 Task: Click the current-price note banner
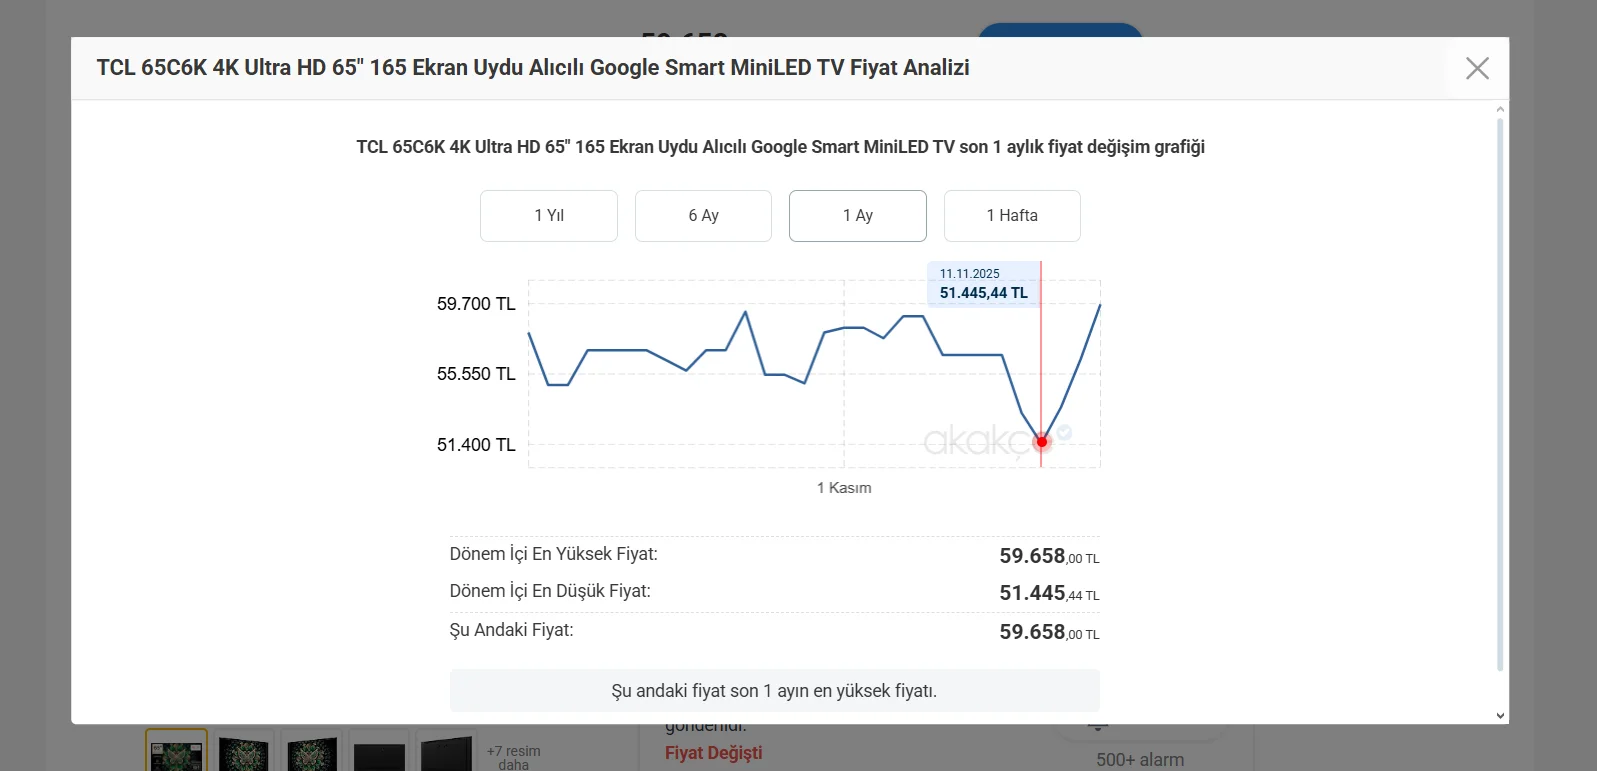[x=774, y=691]
